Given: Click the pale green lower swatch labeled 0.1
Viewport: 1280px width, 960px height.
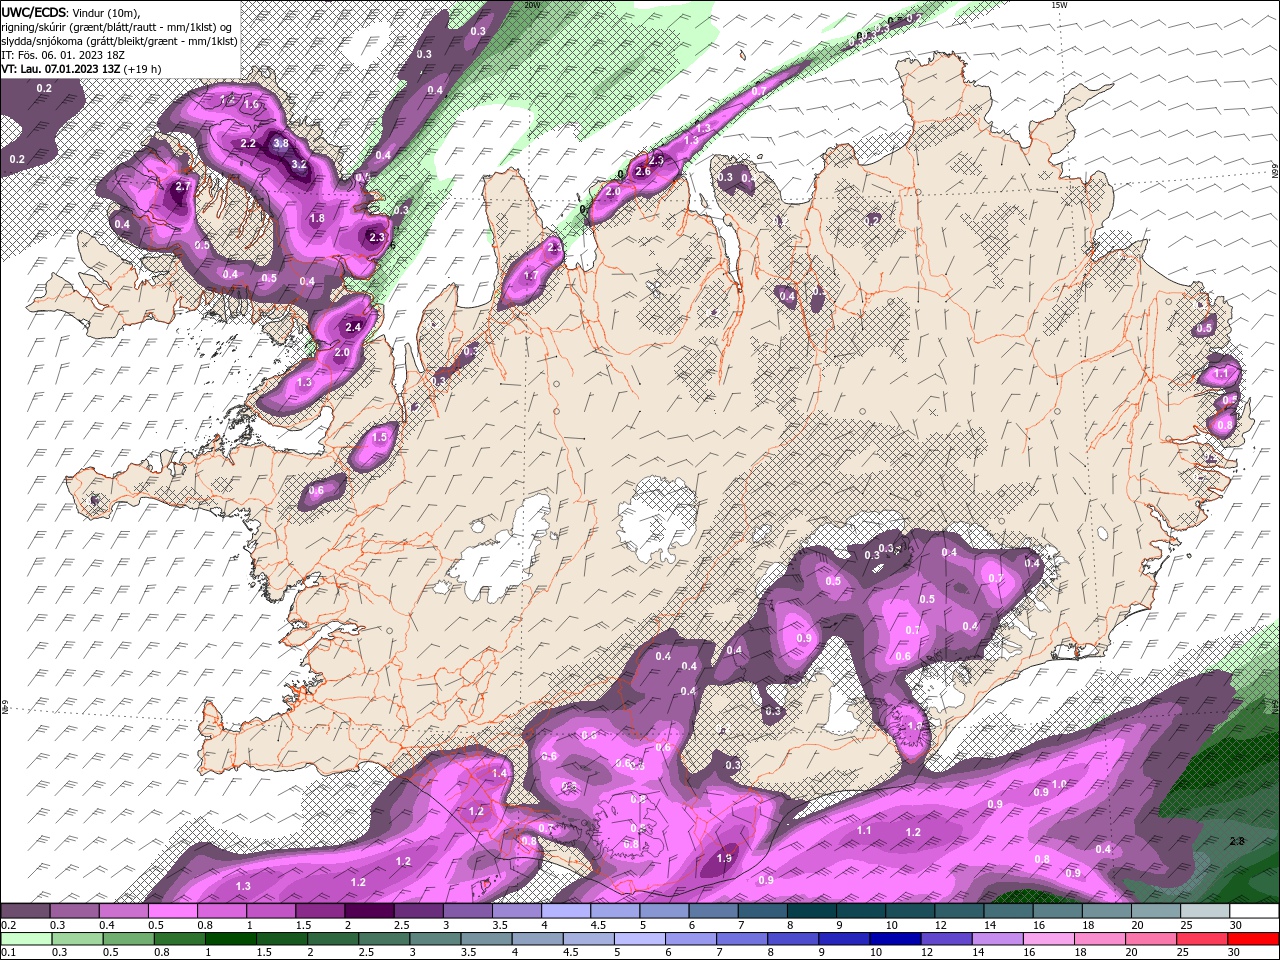Looking at the screenshot, I should tap(26, 939).
